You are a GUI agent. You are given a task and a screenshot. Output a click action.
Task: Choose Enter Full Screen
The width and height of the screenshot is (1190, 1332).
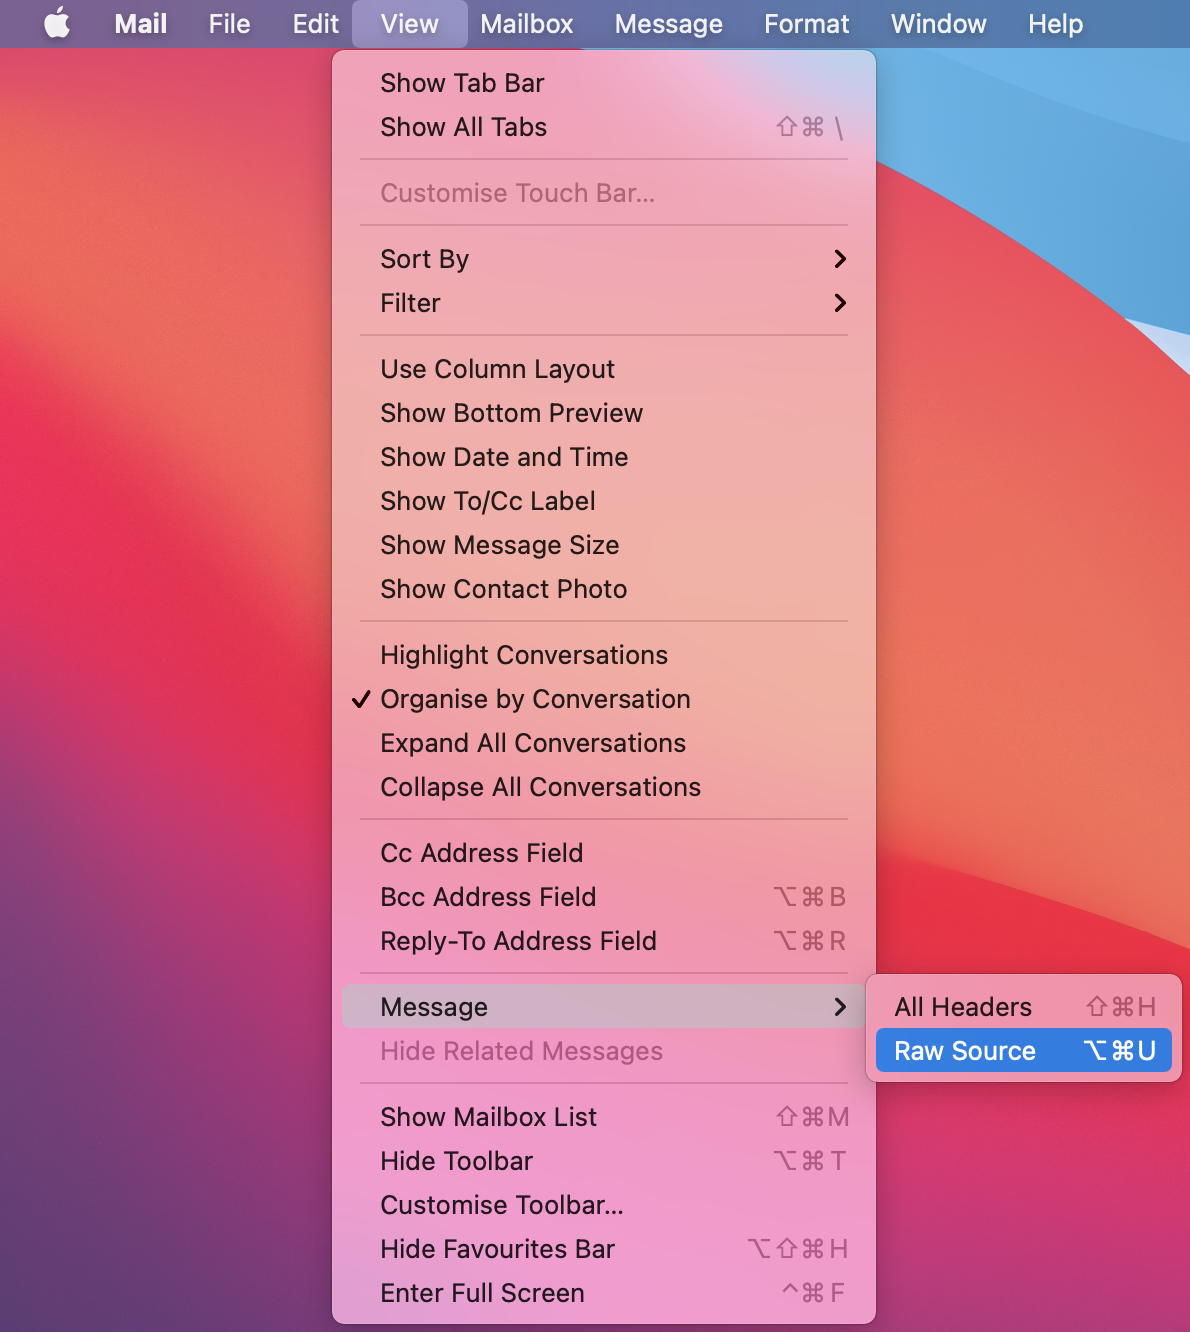(x=604, y=1293)
